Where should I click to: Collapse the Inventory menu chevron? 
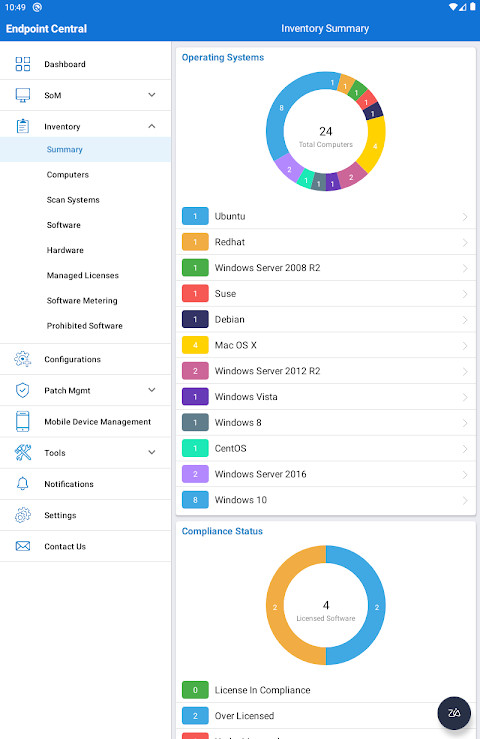152,126
